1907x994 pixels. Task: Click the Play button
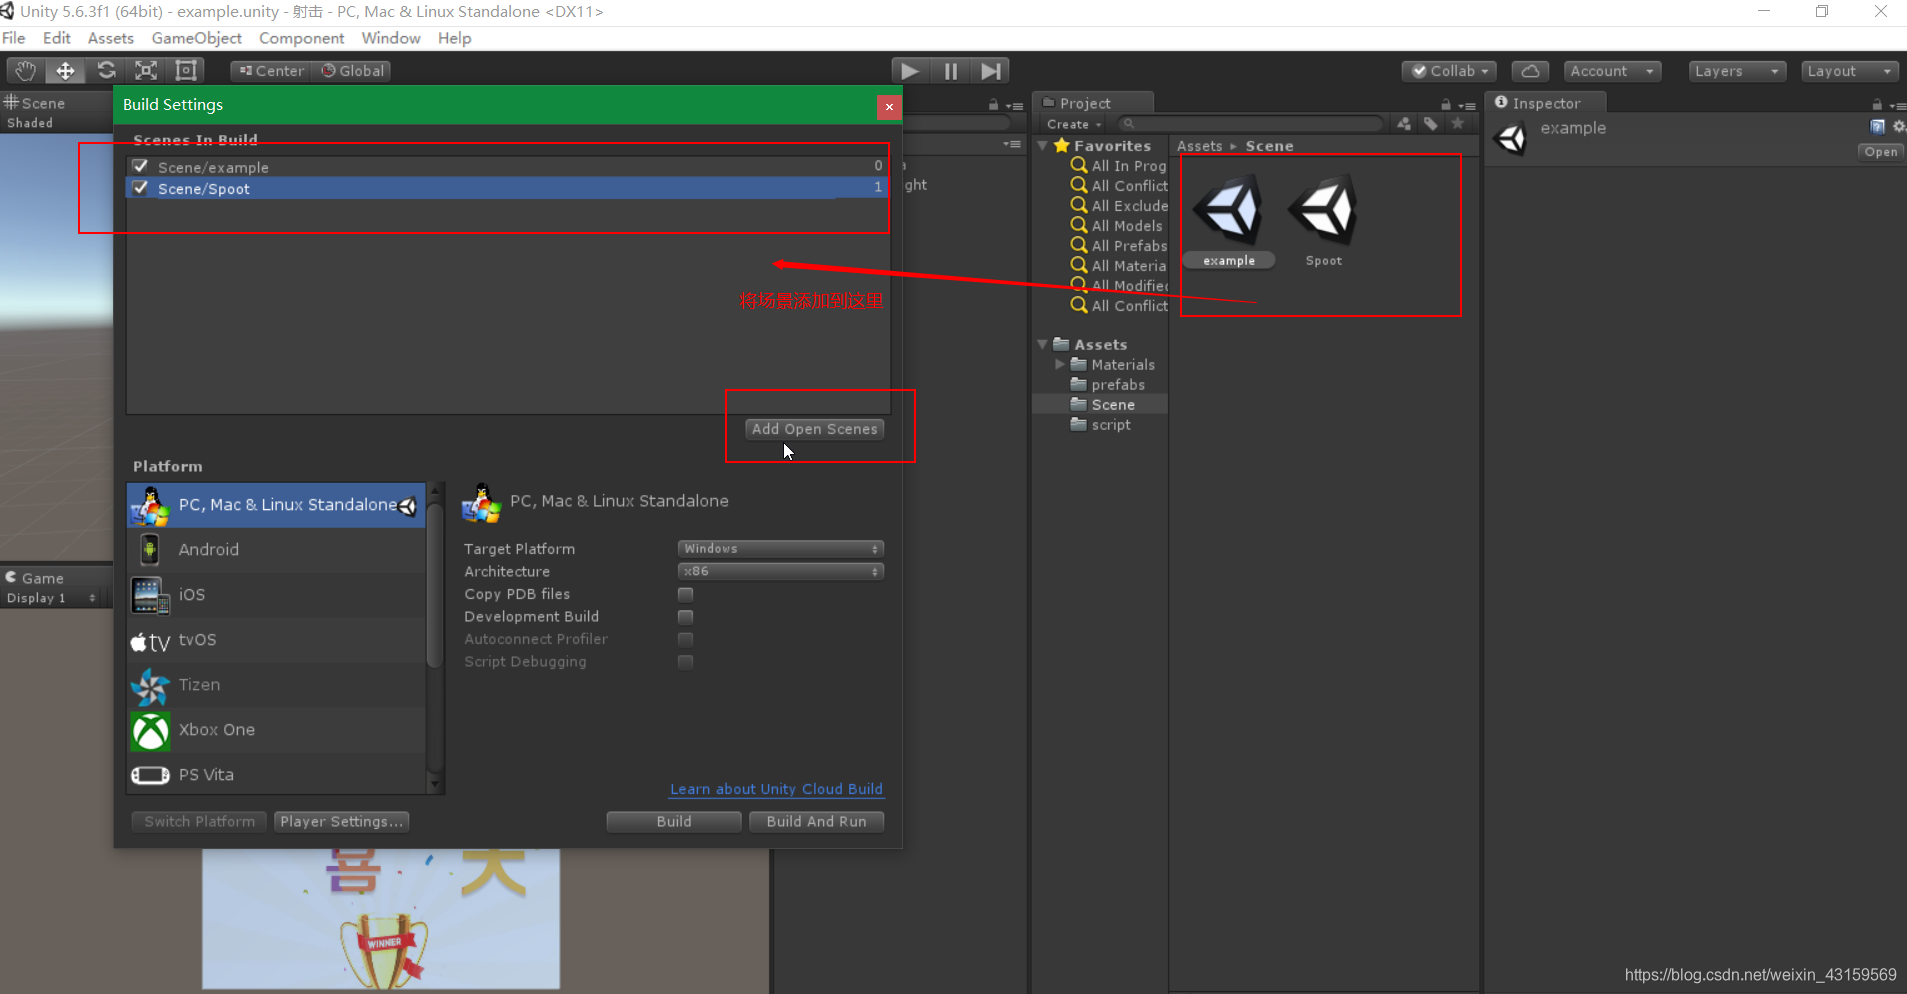[x=910, y=71]
